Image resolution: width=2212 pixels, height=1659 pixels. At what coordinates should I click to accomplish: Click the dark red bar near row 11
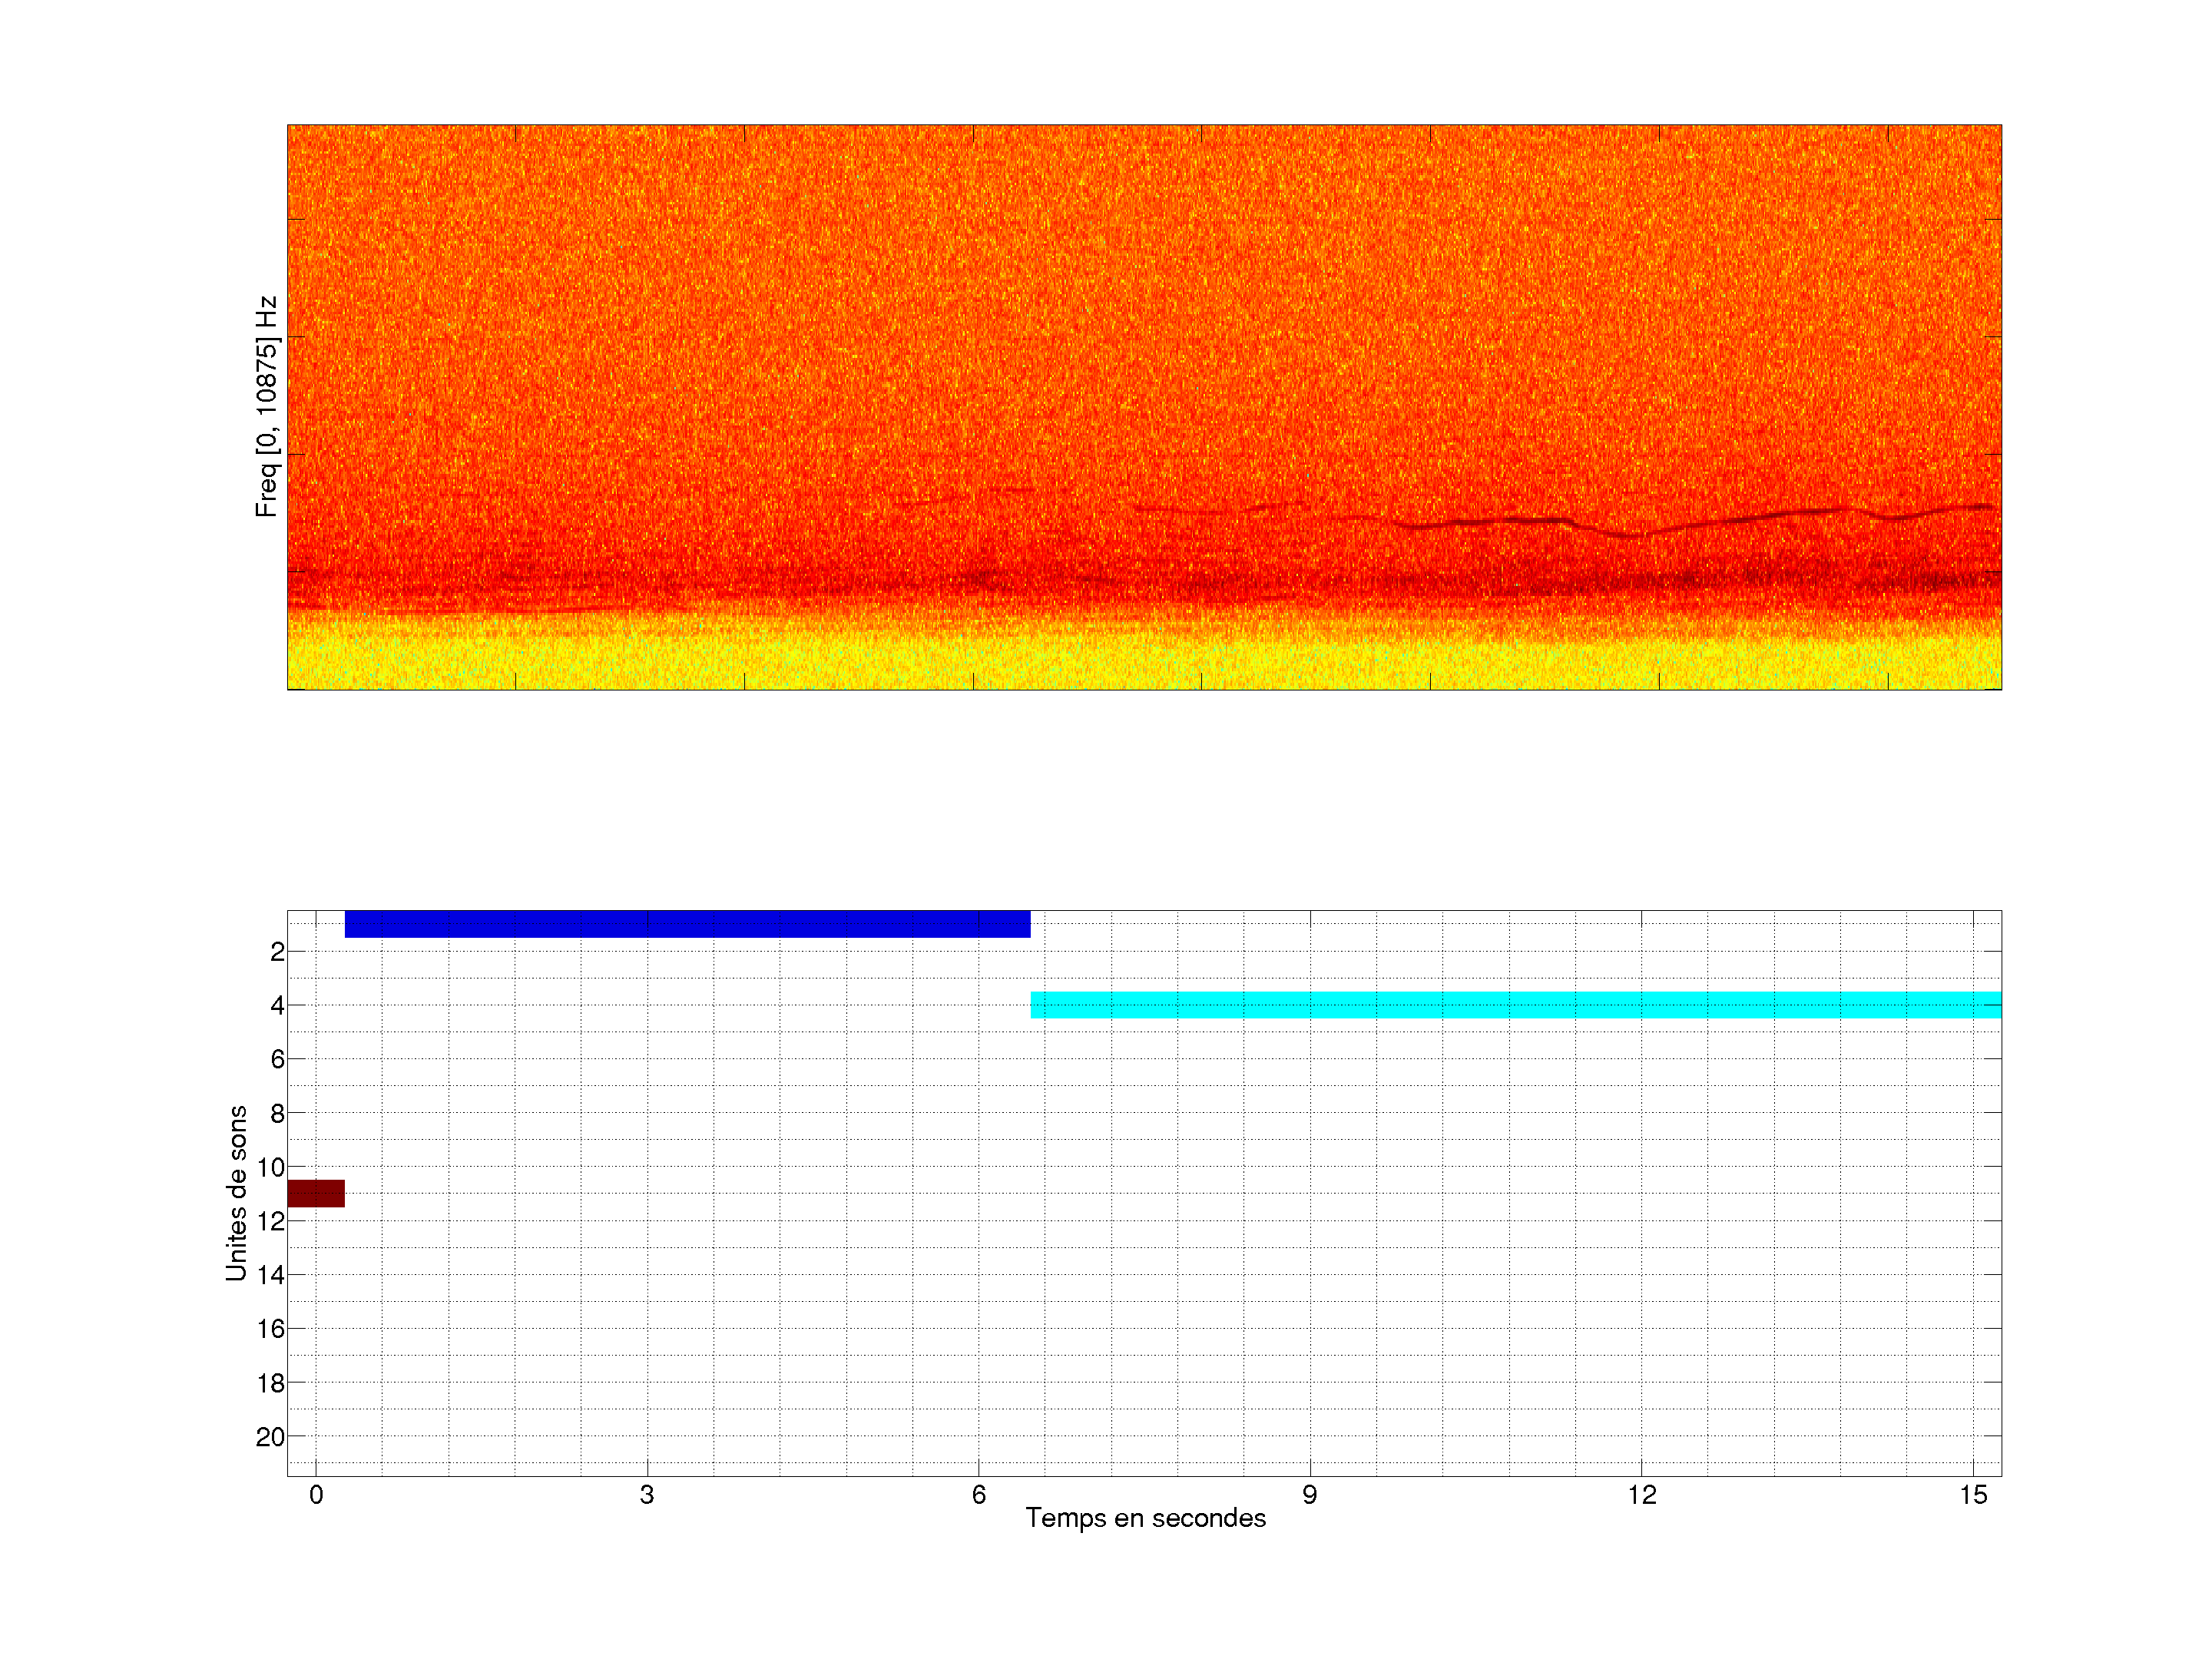pyautogui.click(x=316, y=1193)
